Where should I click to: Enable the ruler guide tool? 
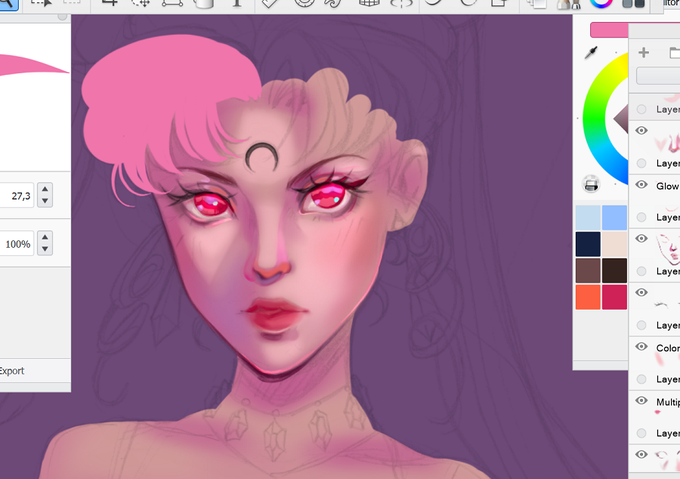click(270, 3)
